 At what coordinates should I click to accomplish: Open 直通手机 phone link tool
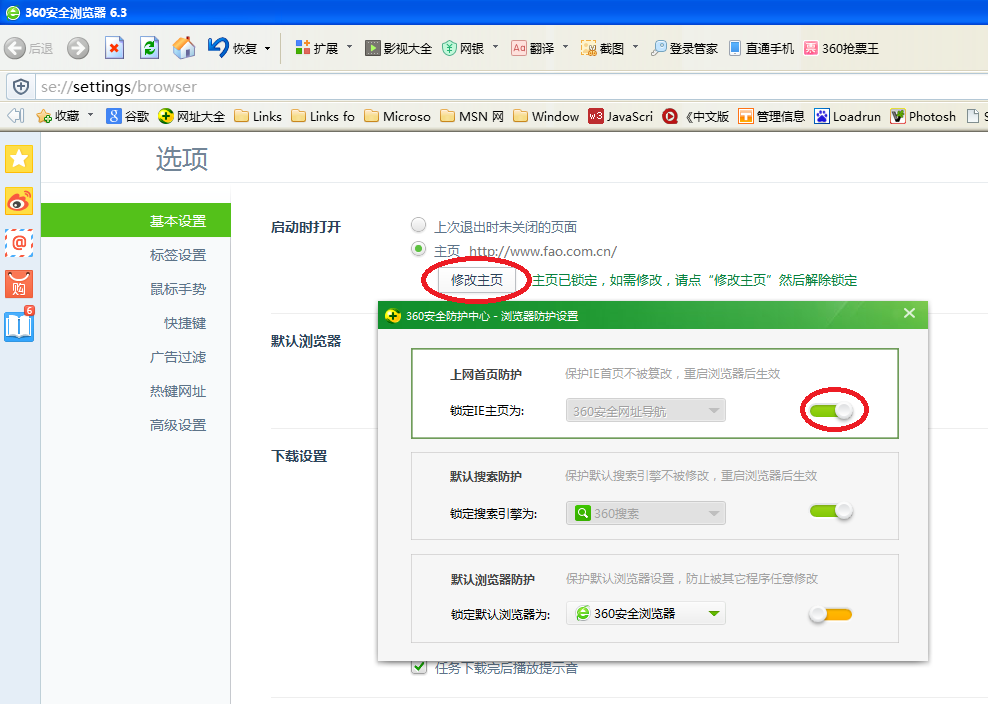pos(761,49)
